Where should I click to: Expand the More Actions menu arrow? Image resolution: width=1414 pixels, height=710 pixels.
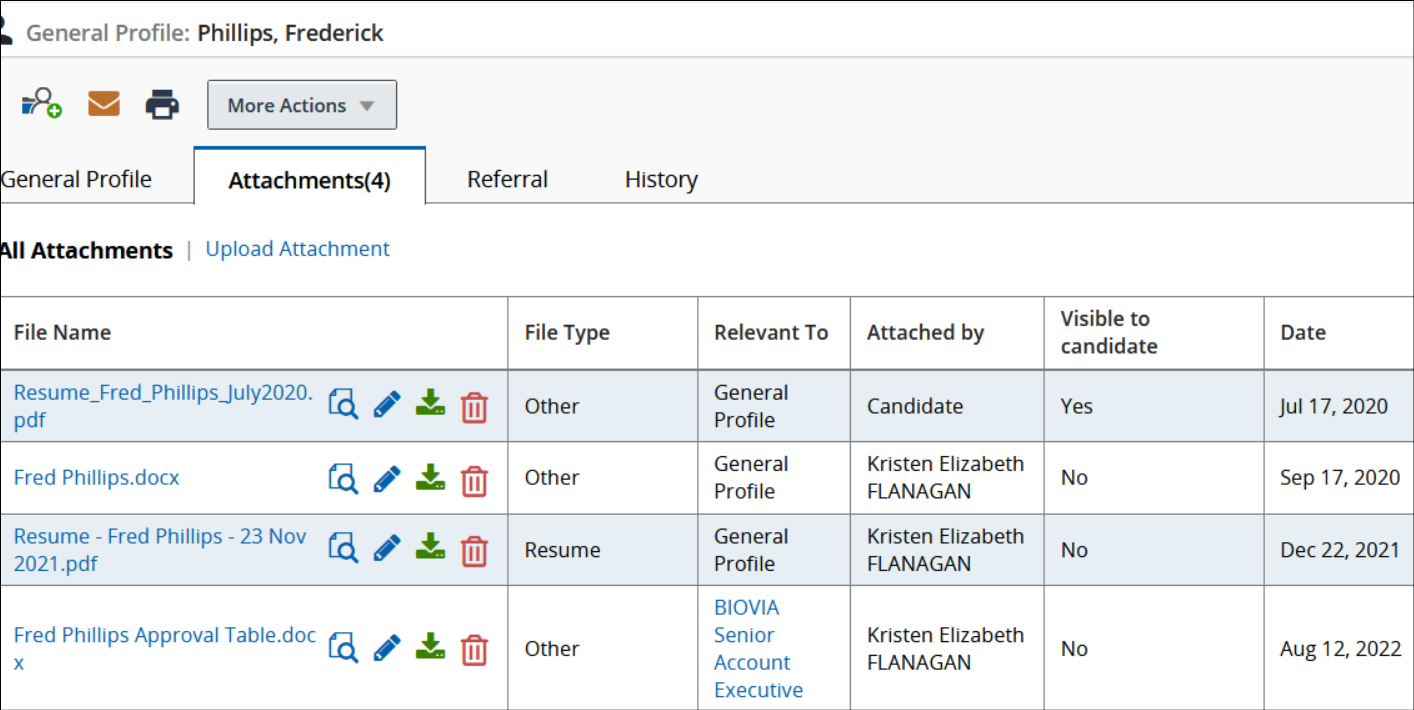click(x=368, y=104)
